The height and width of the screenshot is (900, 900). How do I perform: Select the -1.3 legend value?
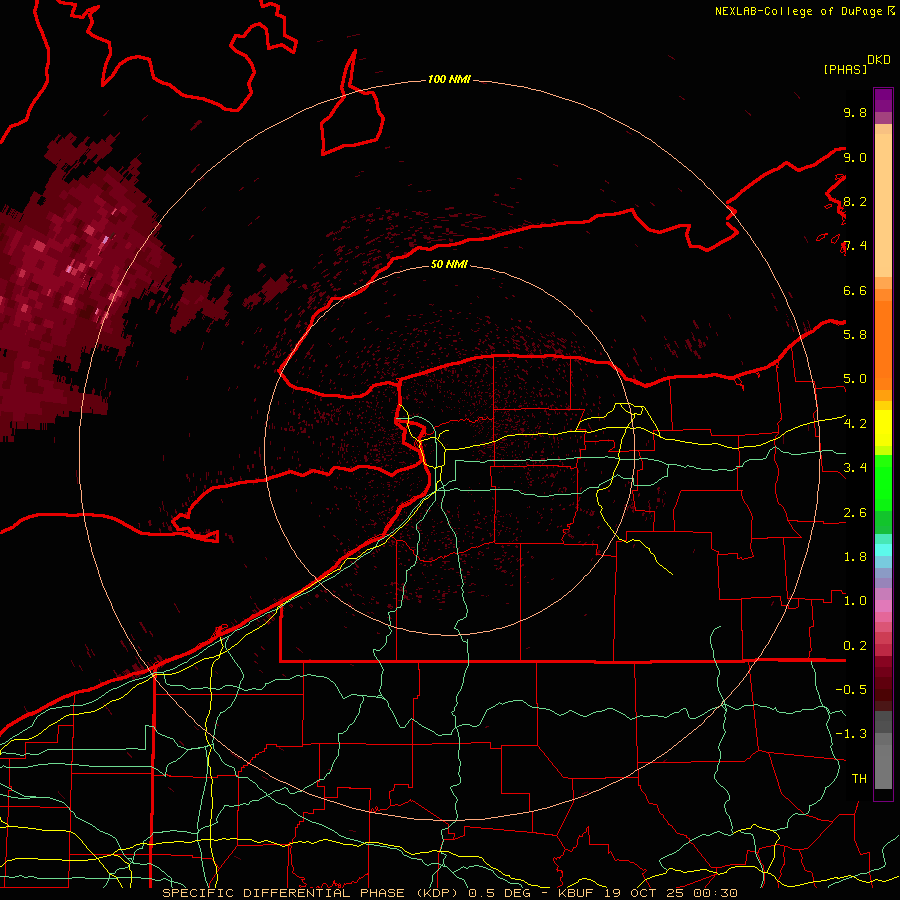click(851, 734)
